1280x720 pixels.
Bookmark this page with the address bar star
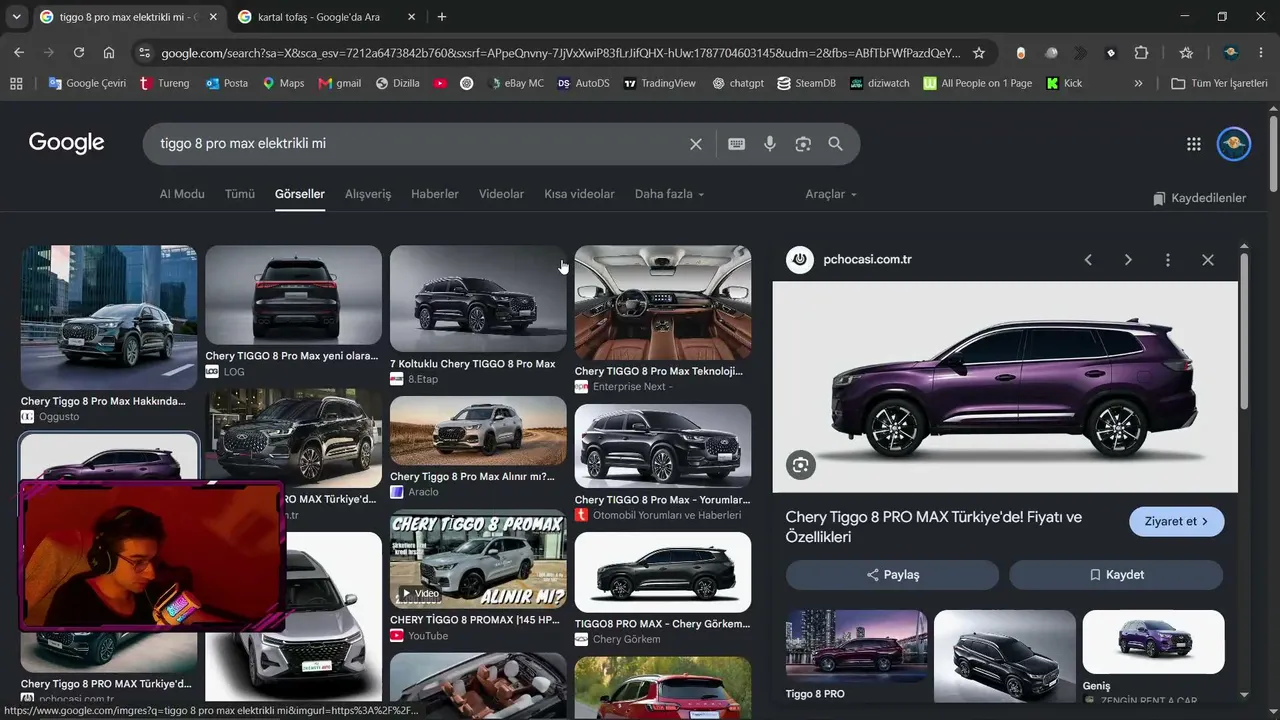point(979,53)
